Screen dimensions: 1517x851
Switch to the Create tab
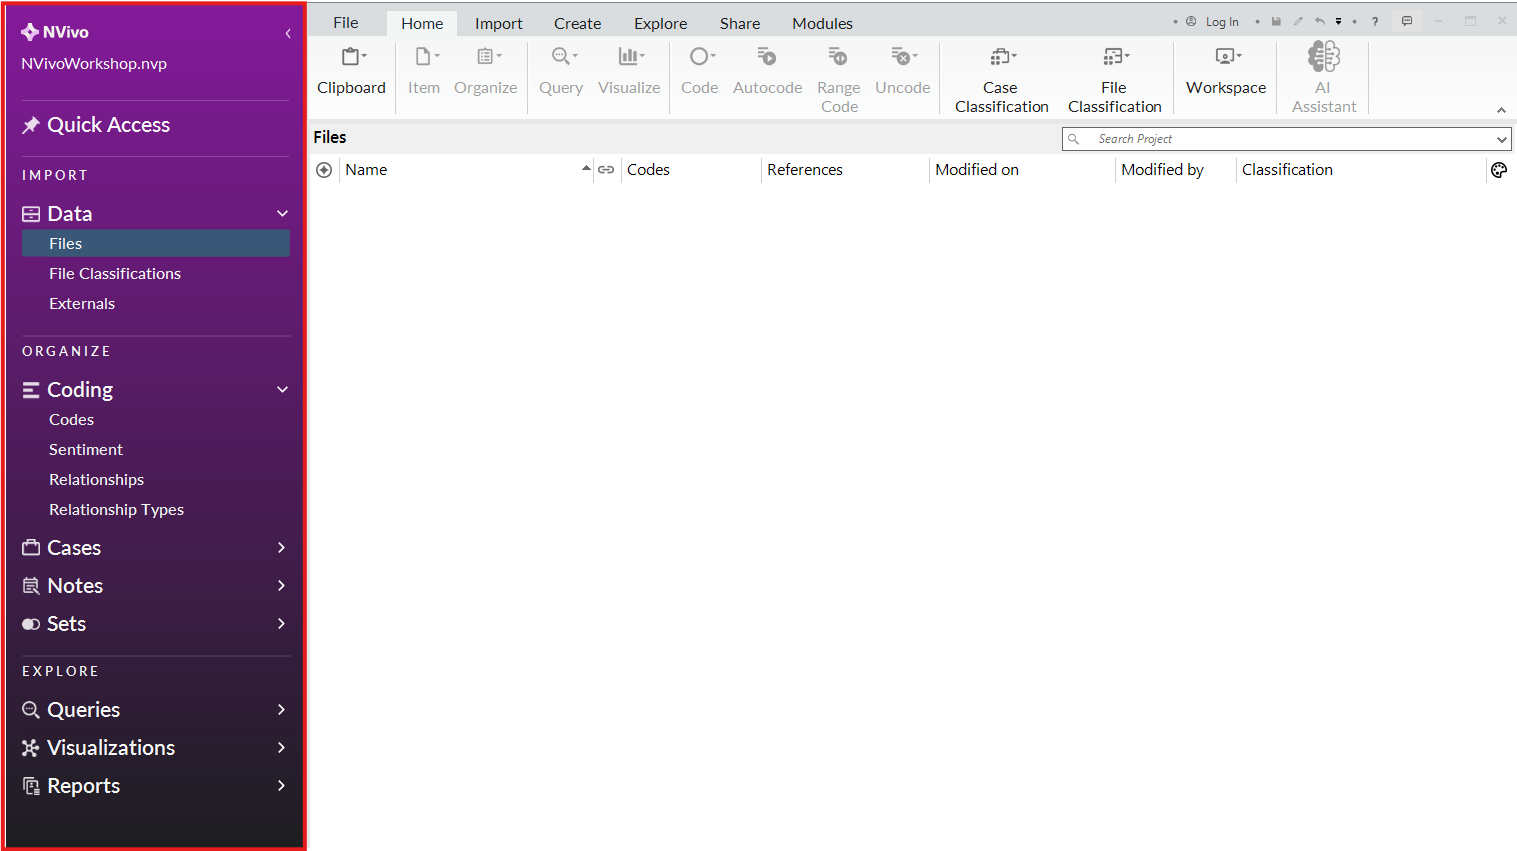578,23
